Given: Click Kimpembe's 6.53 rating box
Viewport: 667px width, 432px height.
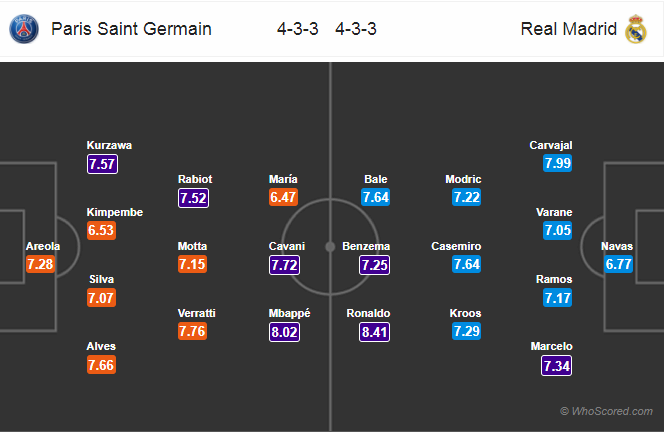Looking at the screenshot, I should coord(103,230).
